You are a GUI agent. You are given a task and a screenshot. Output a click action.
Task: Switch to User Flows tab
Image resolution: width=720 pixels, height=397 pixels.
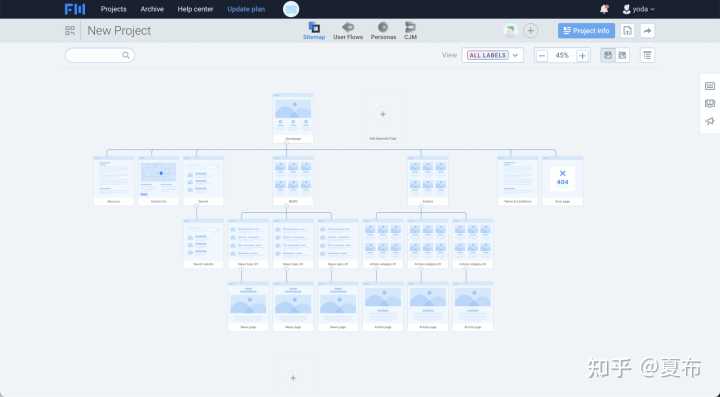348,31
